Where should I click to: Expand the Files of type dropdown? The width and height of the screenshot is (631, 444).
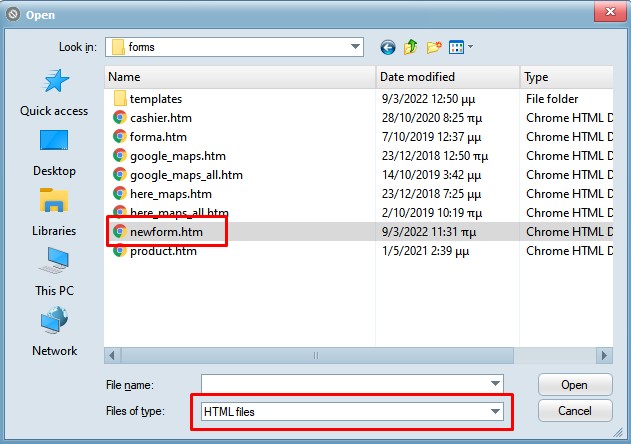[x=495, y=411]
